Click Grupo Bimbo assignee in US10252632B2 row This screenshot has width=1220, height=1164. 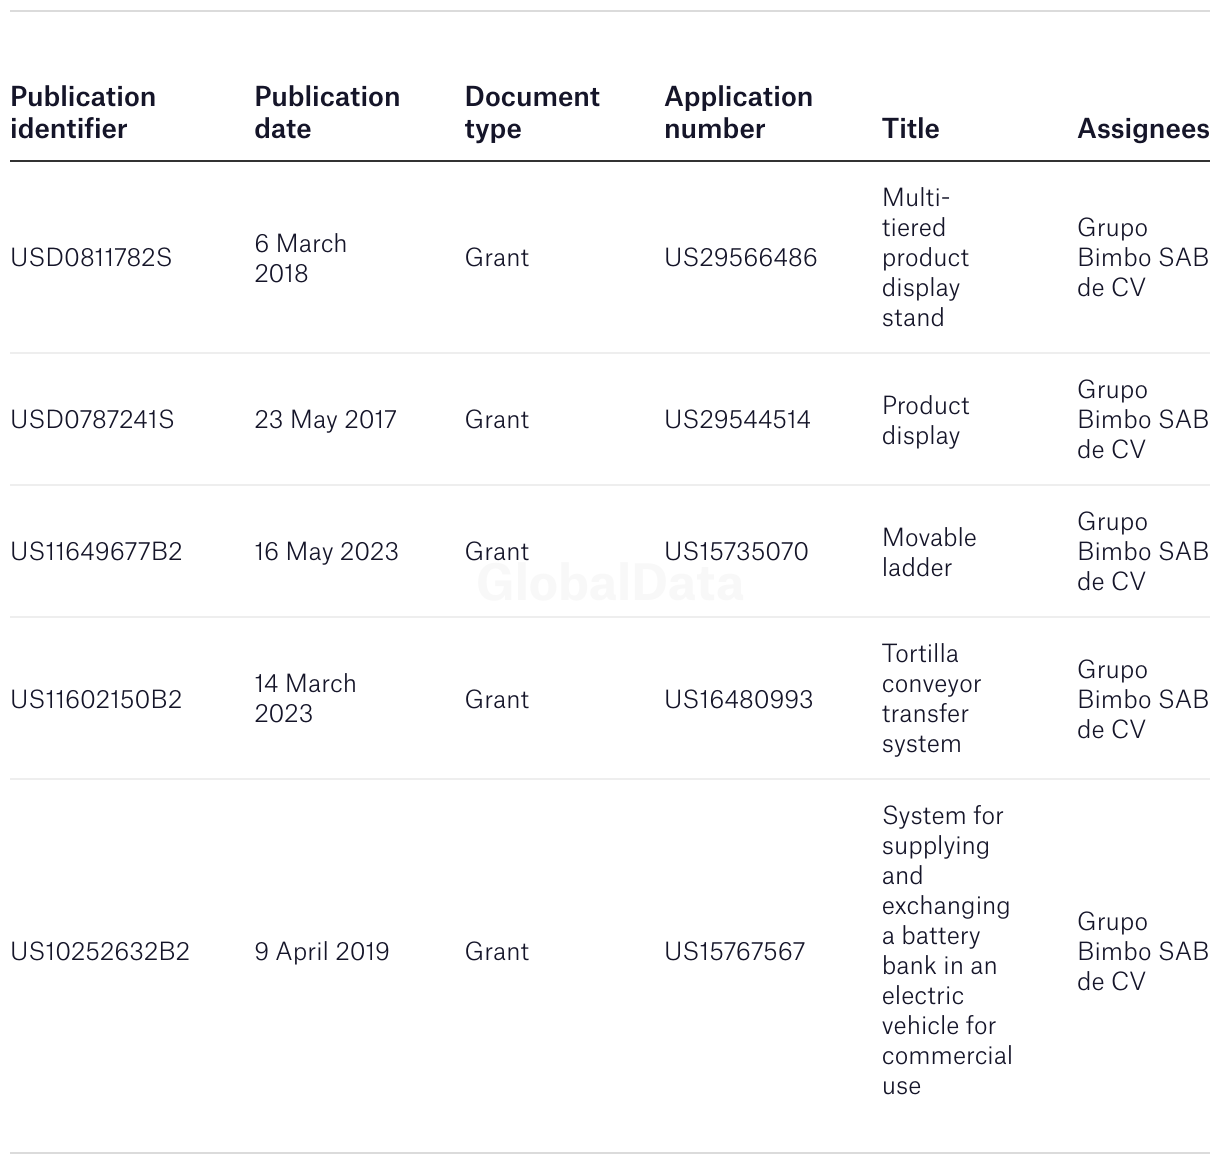1143,951
